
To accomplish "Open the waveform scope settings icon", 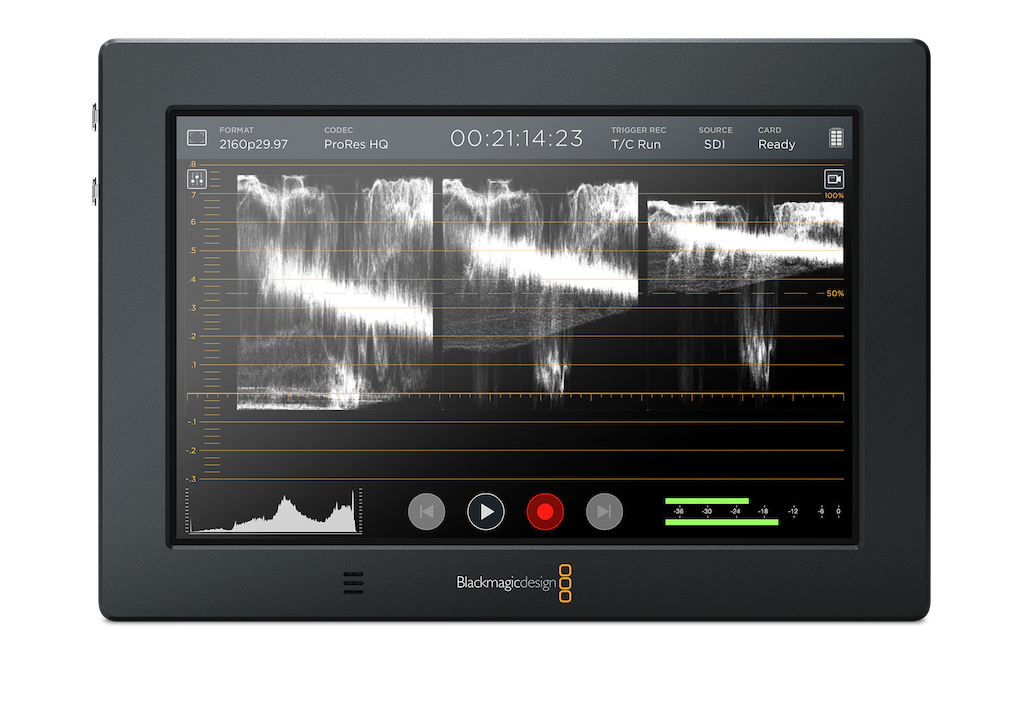I will pos(197,178).
